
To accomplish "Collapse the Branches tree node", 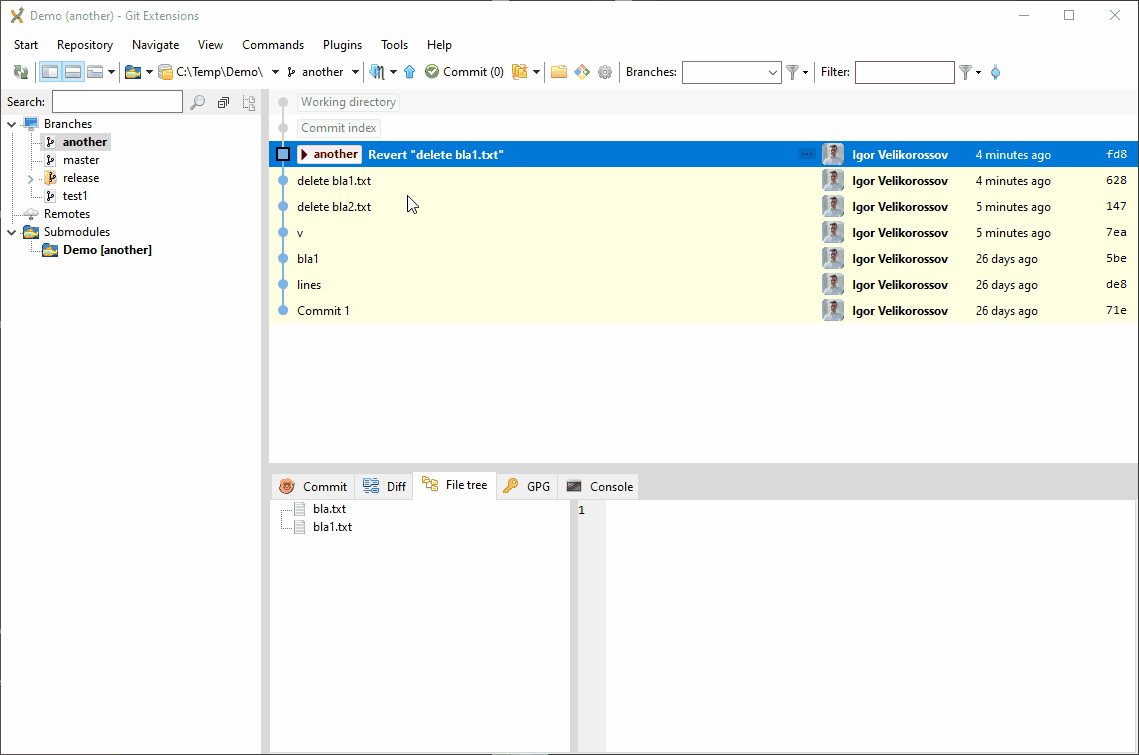I will [x=12, y=124].
